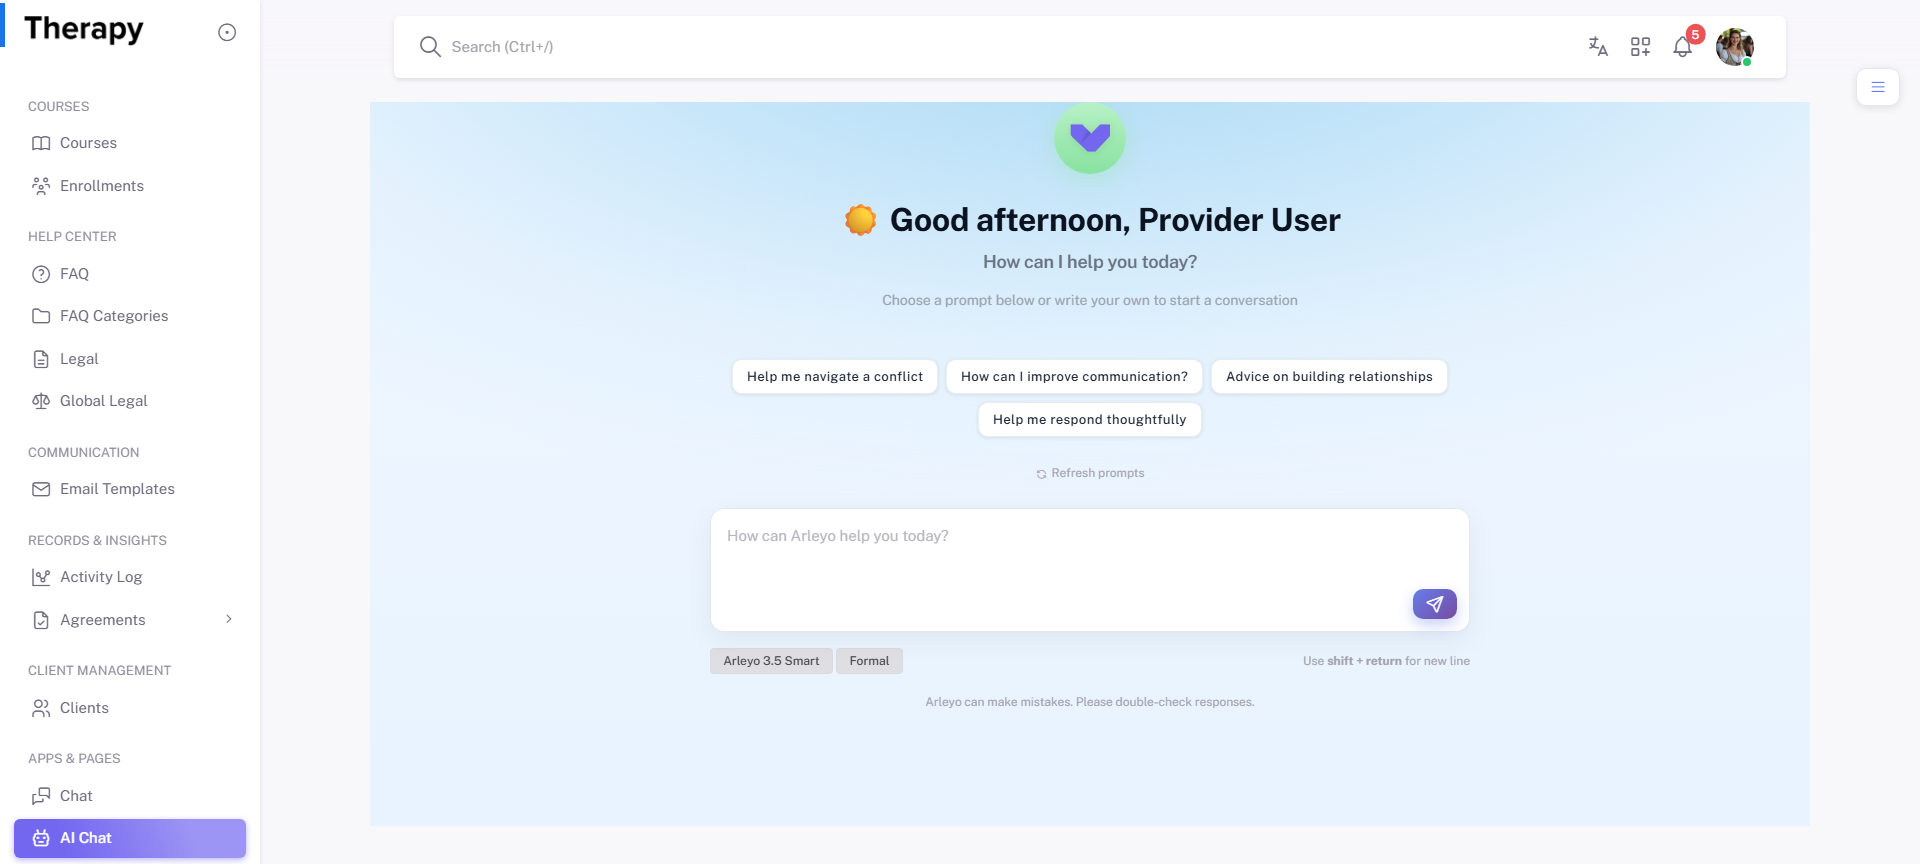Open the Arleyo 3.5 Smart model selector

tap(771, 661)
